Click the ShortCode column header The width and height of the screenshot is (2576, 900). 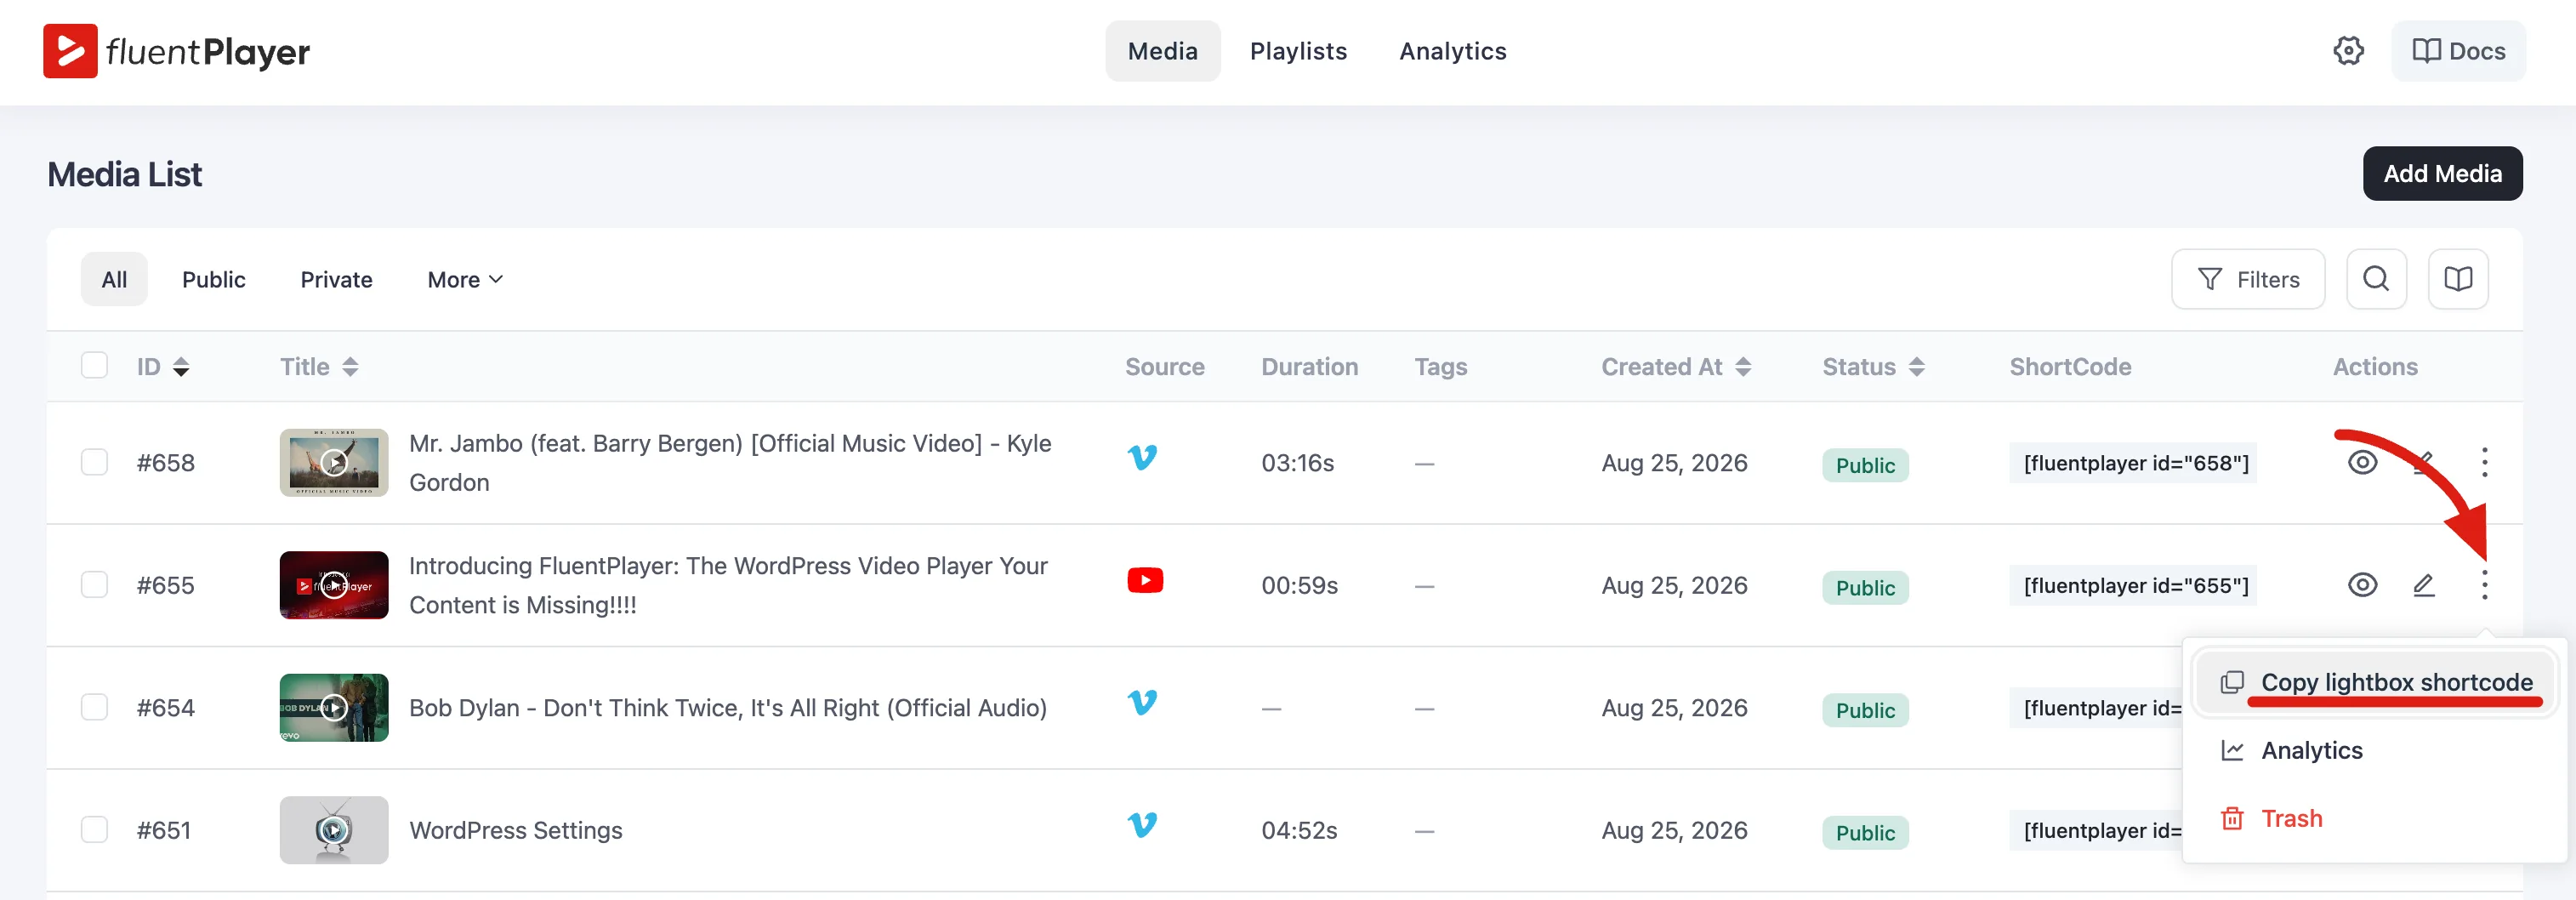[x=2070, y=367]
